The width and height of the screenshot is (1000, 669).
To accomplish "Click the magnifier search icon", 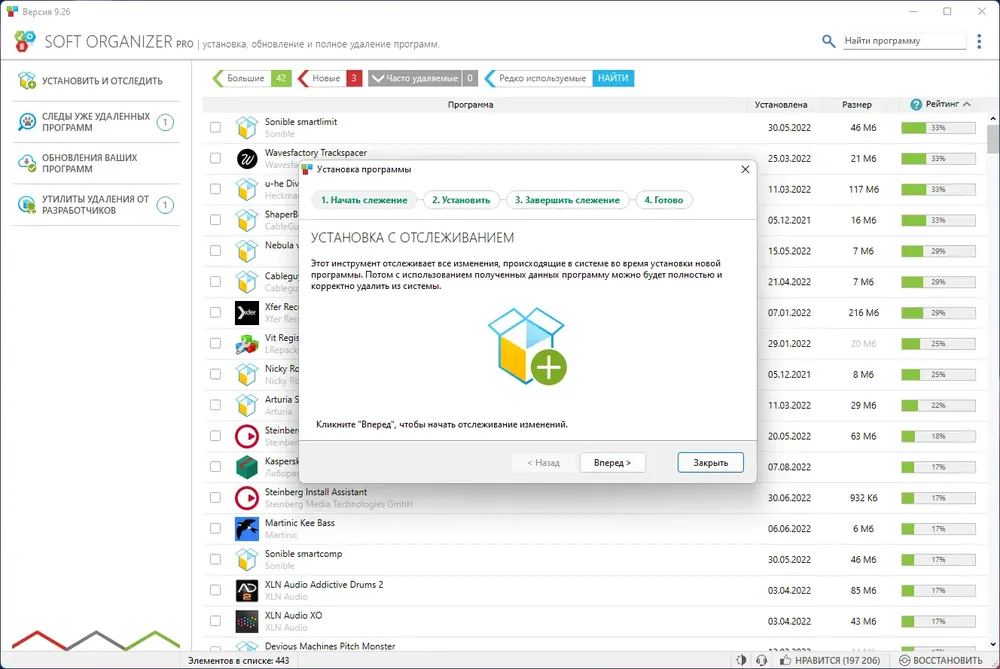I will tap(828, 41).
